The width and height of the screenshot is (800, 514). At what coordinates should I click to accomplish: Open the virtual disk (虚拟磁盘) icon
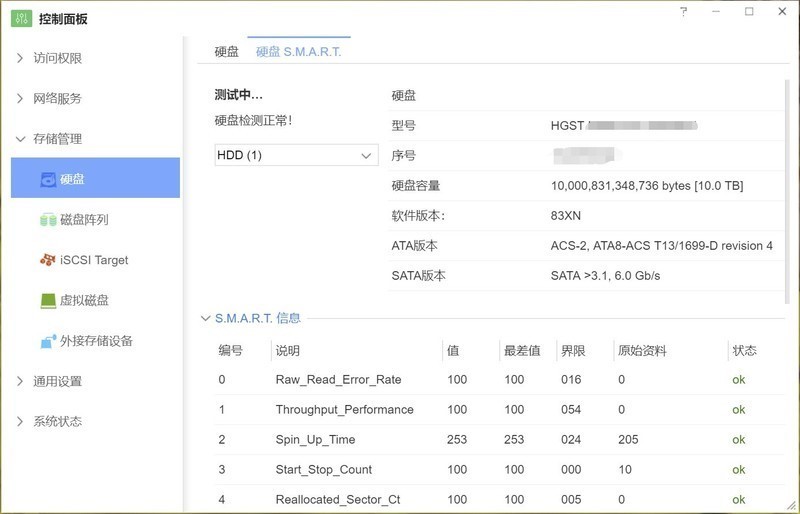click(x=48, y=300)
